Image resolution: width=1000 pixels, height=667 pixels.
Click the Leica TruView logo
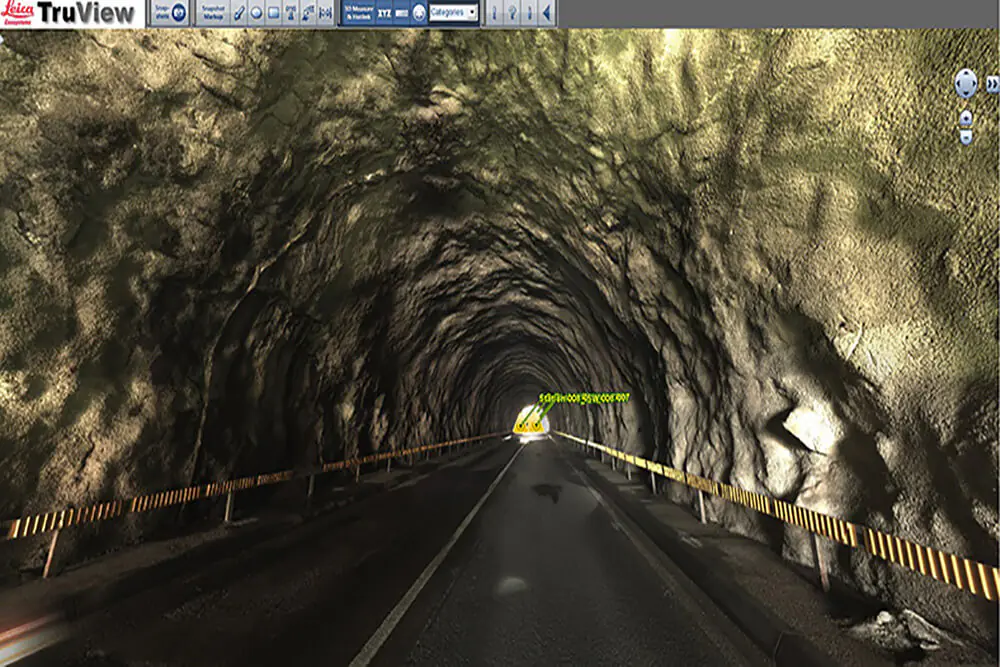70,13
